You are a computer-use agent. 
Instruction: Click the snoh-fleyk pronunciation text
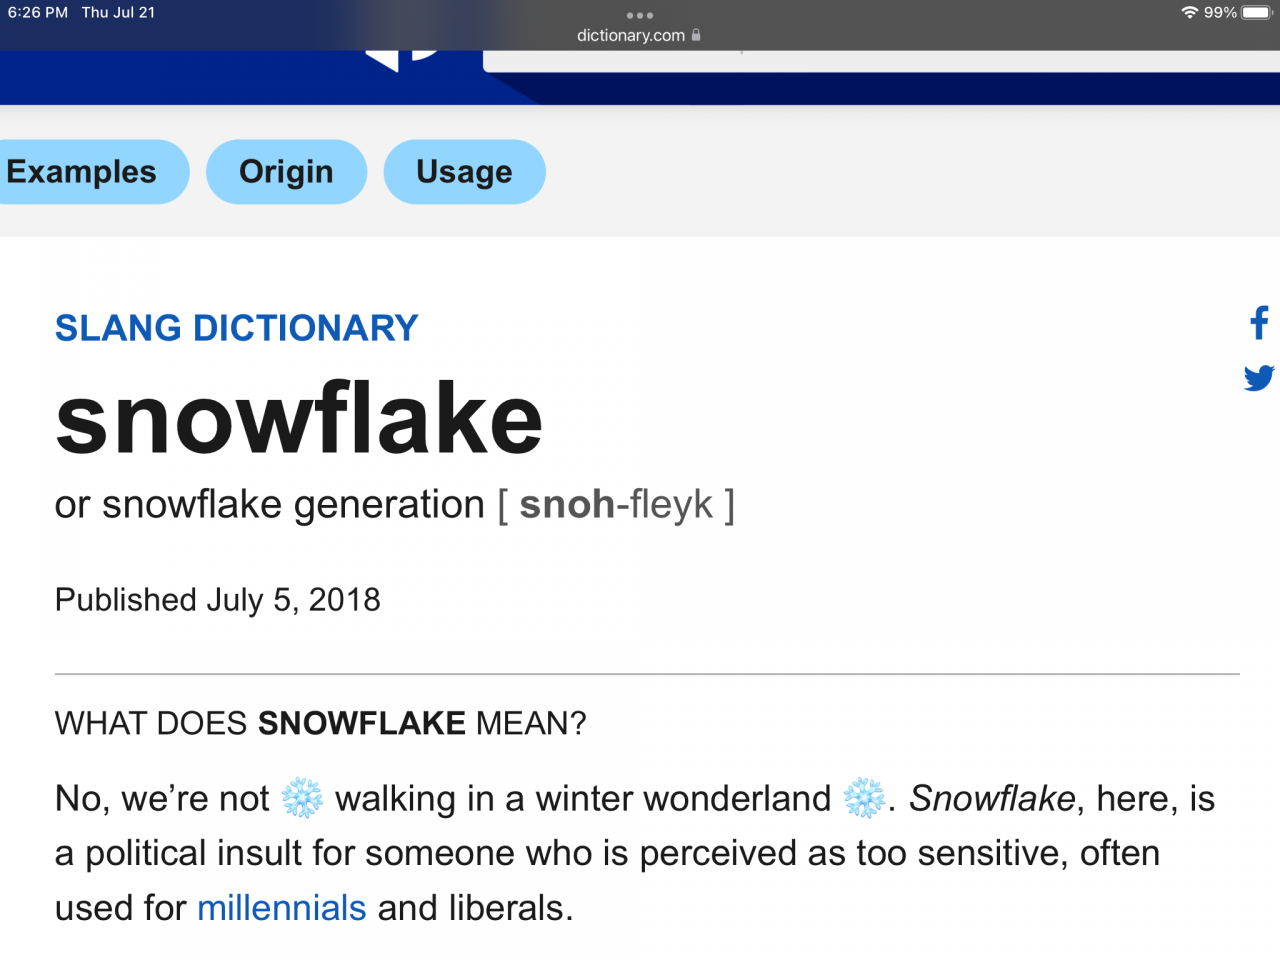coord(616,505)
